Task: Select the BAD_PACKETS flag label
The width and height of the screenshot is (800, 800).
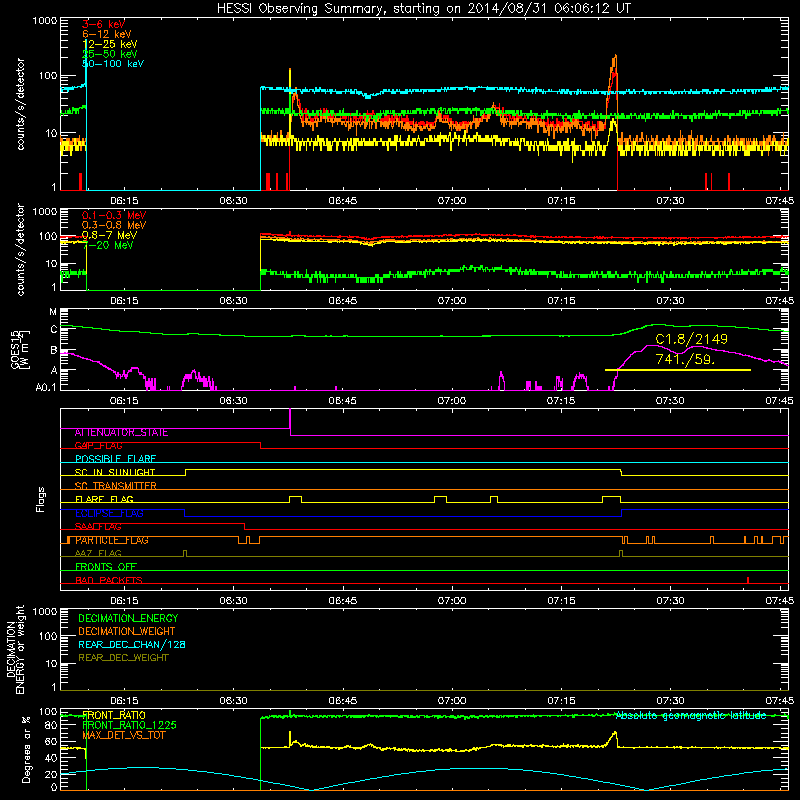Action: (109, 580)
